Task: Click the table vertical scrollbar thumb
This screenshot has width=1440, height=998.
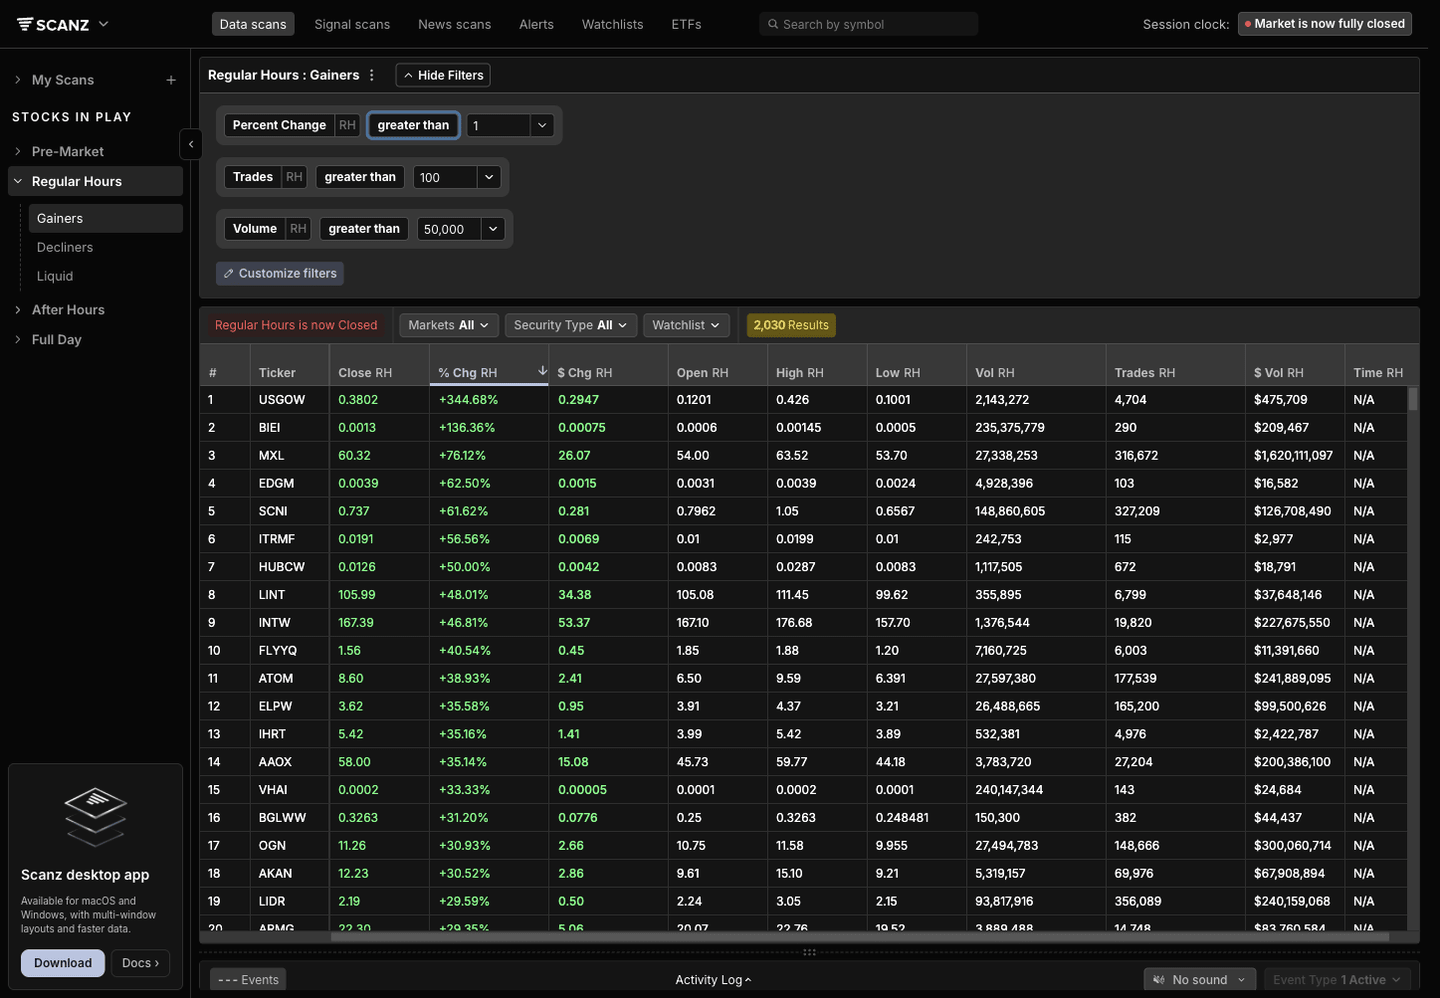Action: tap(1413, 399)
